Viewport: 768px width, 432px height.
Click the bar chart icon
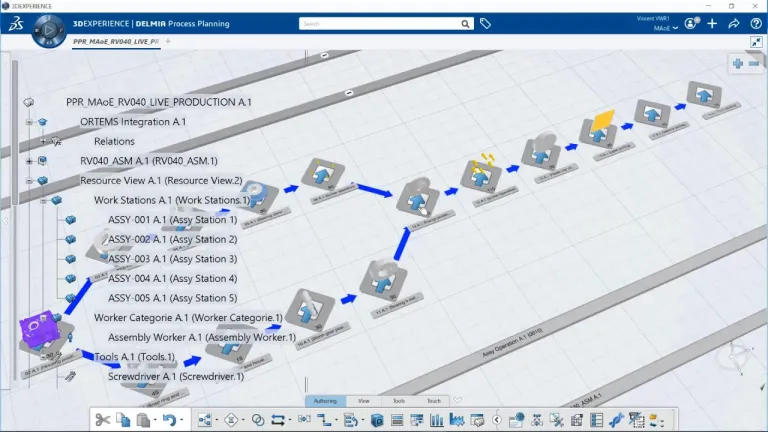pyautogui.click(x=436, y=420)
